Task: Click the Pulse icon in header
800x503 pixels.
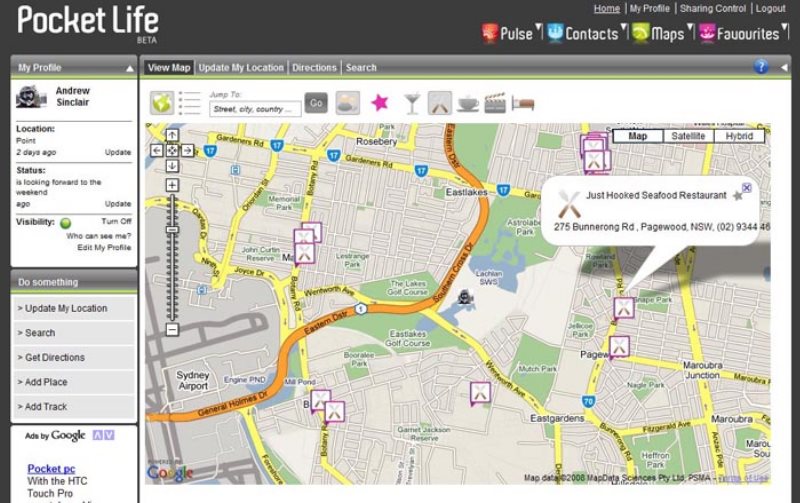Action: (x=490, y=33)
